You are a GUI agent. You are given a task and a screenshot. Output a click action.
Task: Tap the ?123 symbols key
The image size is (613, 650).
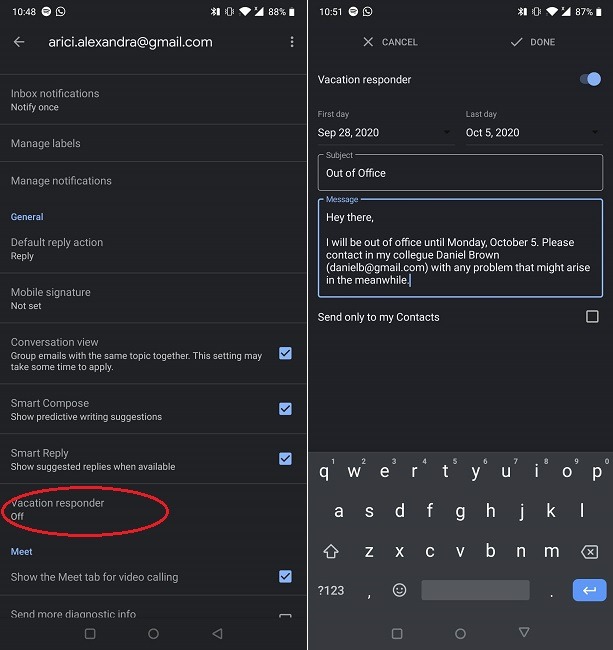tap(331, 590)
